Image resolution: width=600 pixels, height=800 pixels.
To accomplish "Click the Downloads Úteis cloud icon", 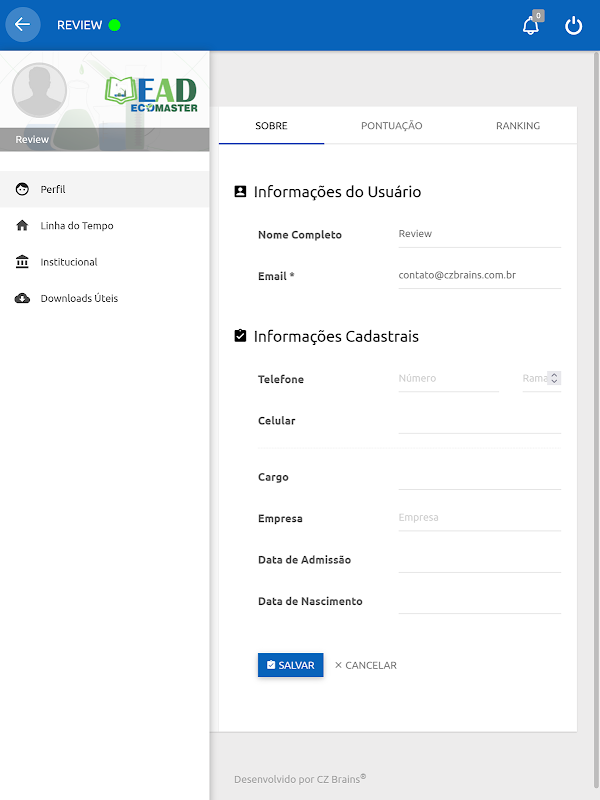I will pos(22,298).
